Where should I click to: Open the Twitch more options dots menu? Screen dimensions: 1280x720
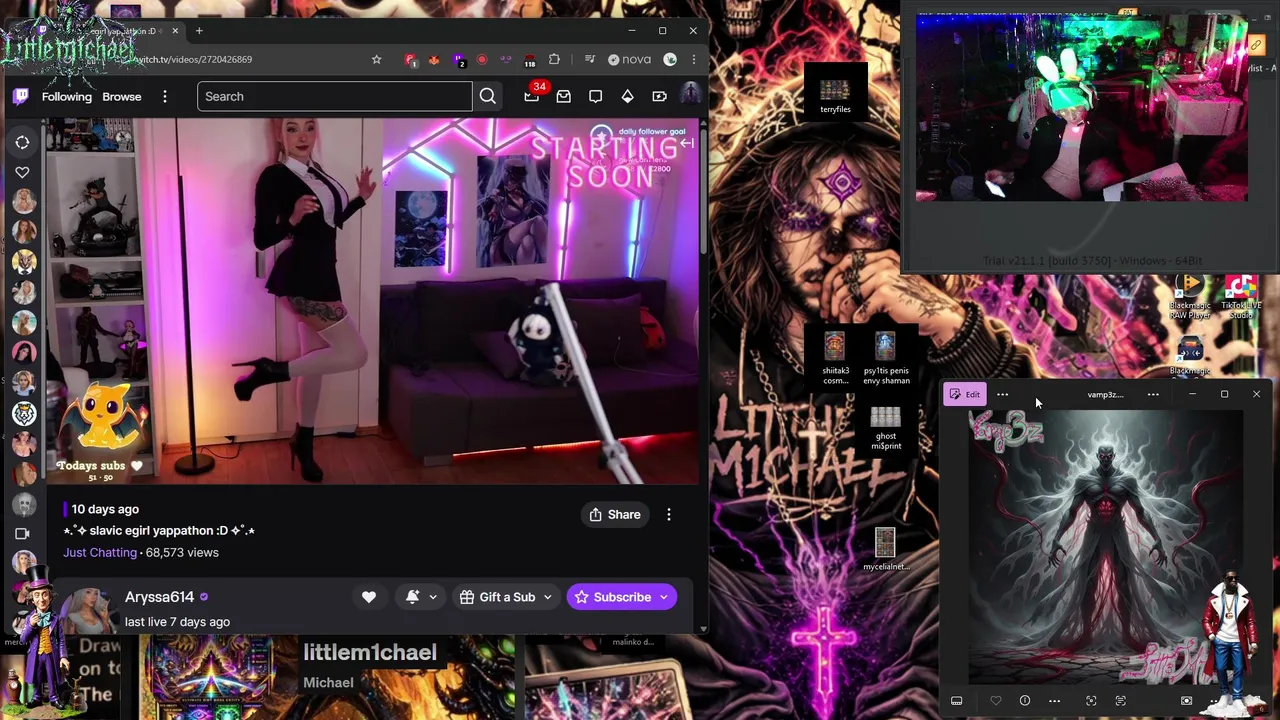pyautogui.click(x=165, y=97)
